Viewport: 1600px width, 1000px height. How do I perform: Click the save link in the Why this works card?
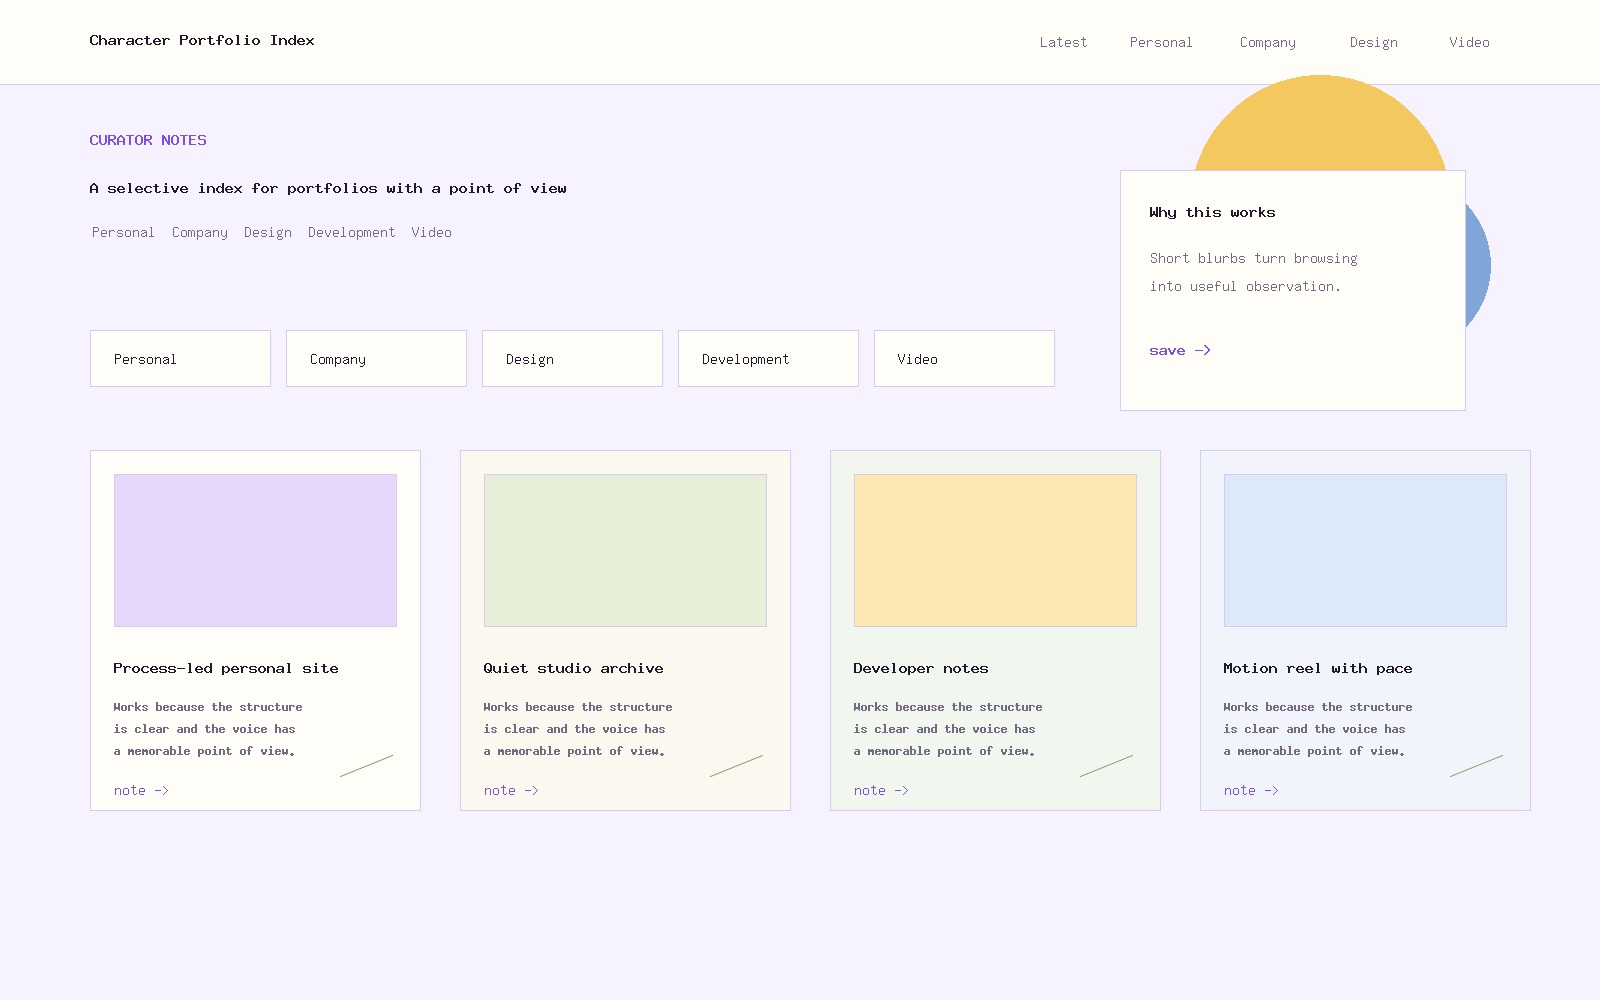(1180, 351)
